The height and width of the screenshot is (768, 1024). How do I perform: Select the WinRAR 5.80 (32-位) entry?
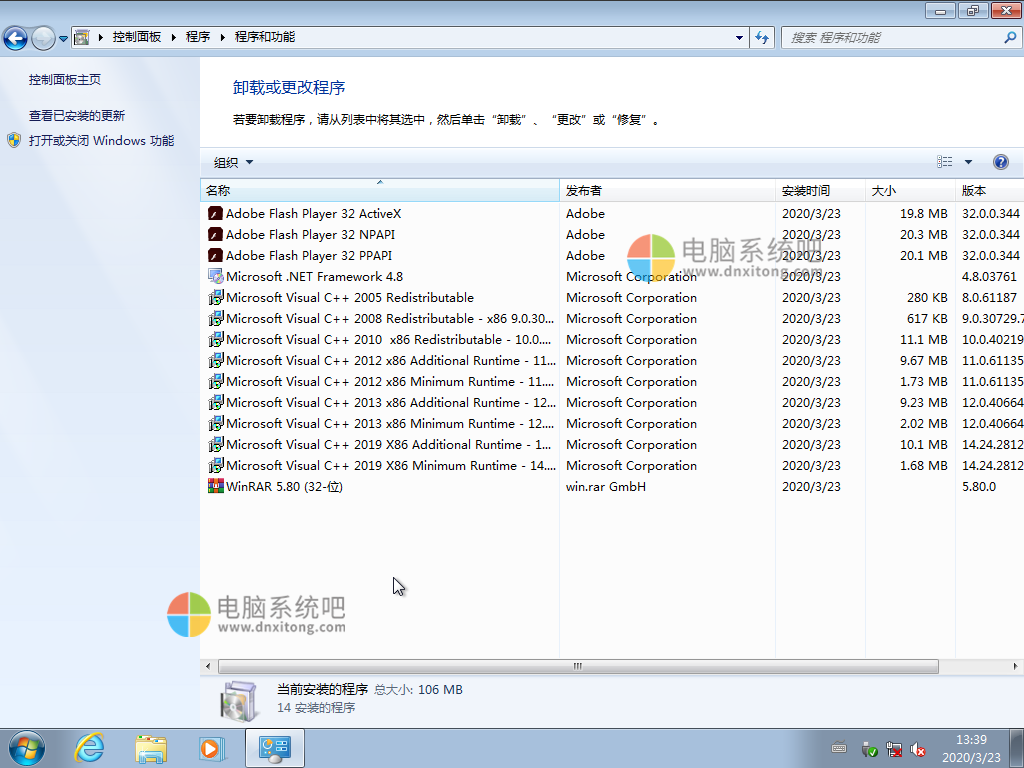coord(280,486)
